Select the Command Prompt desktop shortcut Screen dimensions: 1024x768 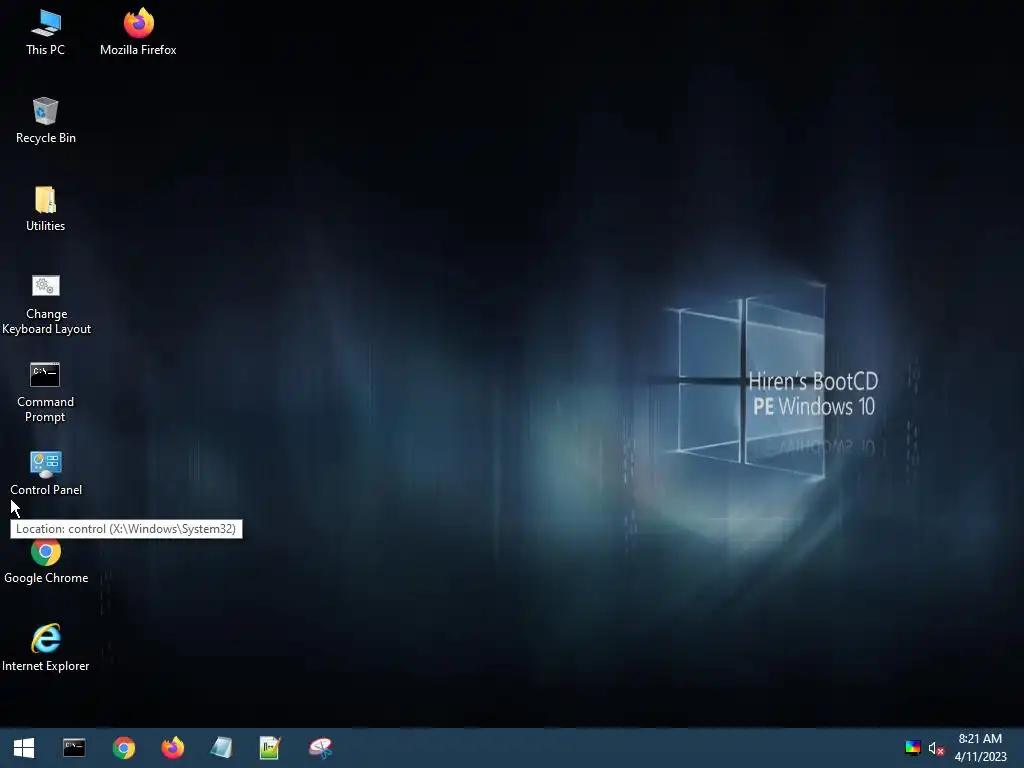point(45,392)
